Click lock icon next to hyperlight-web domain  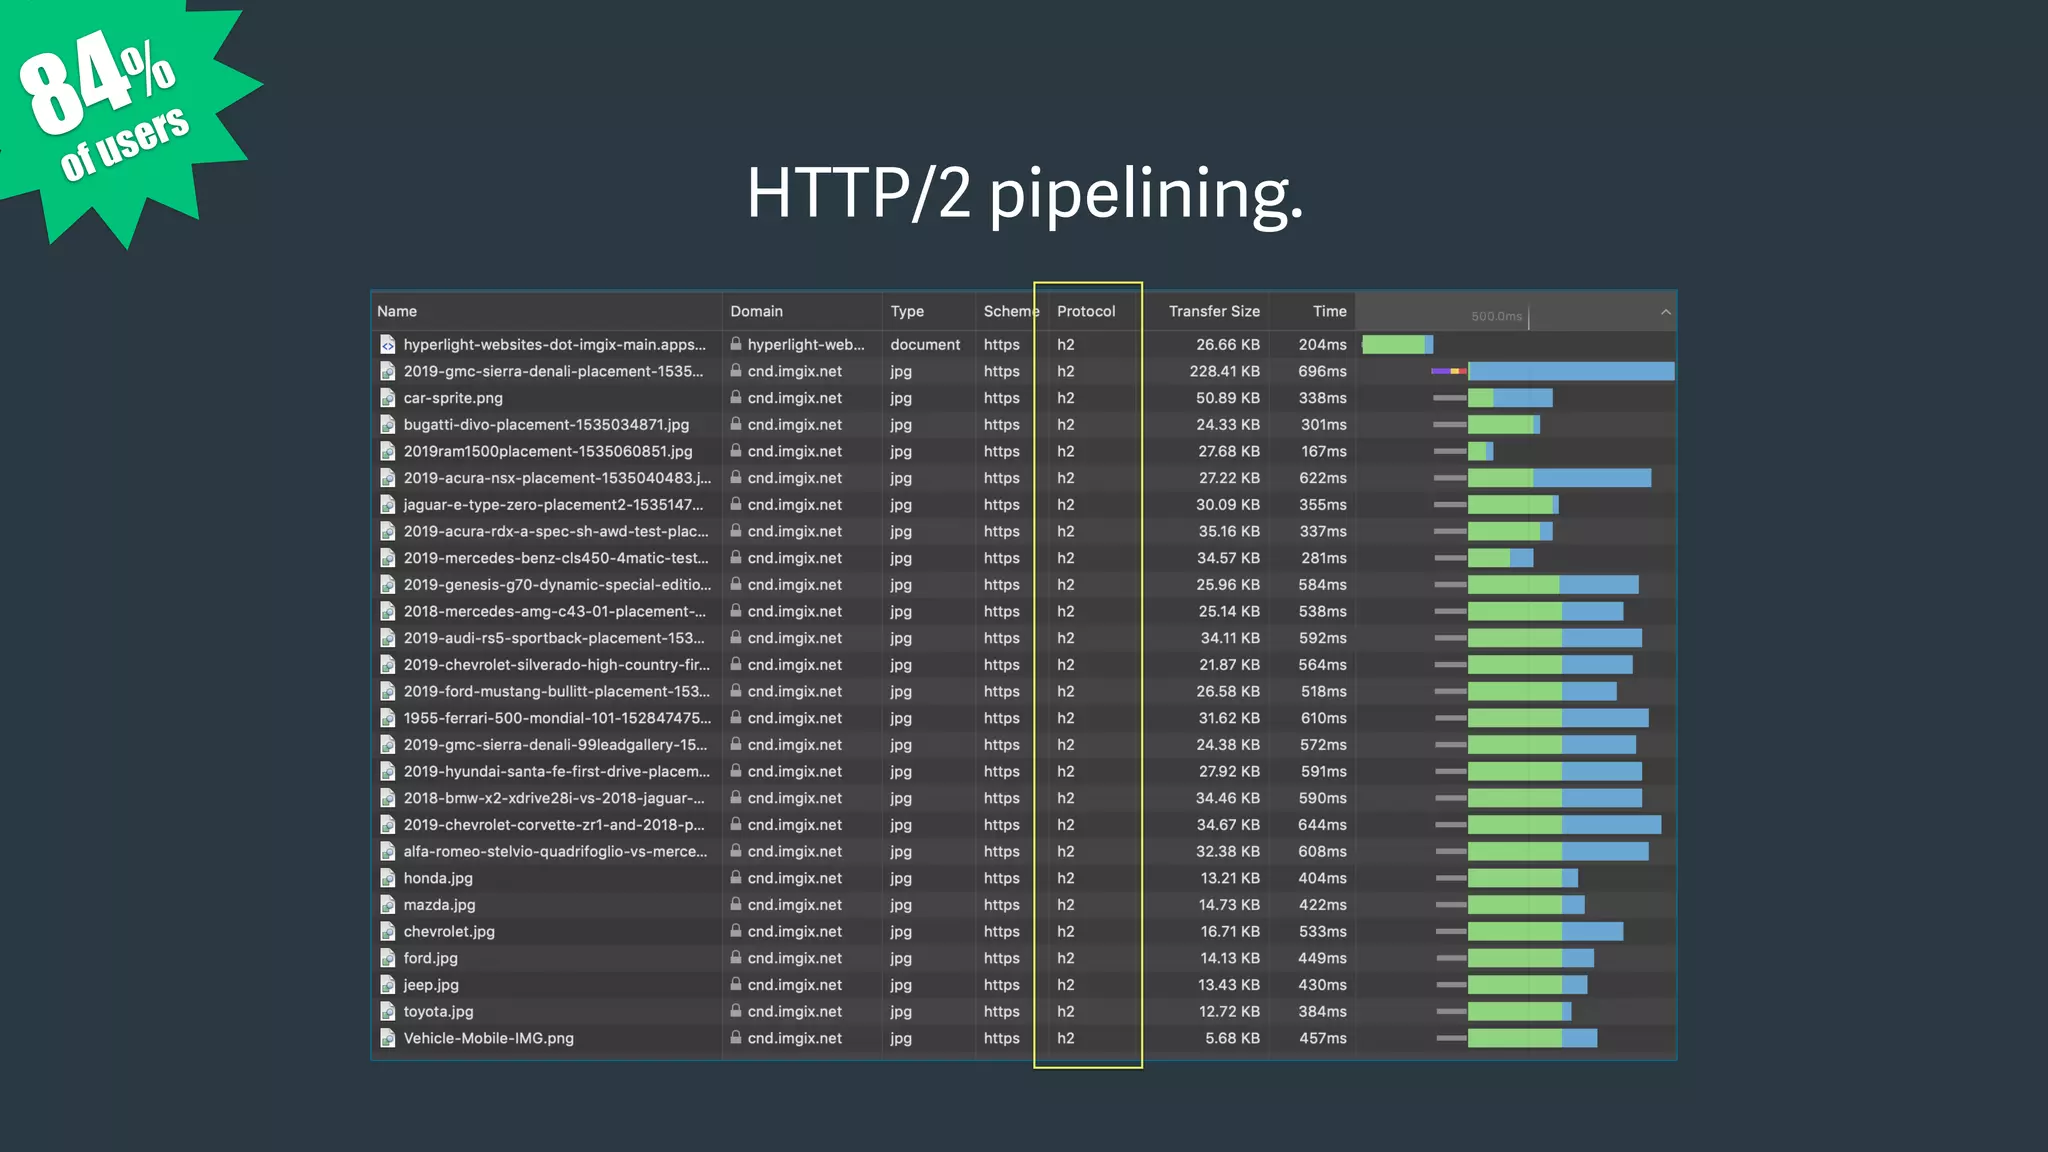736,344
